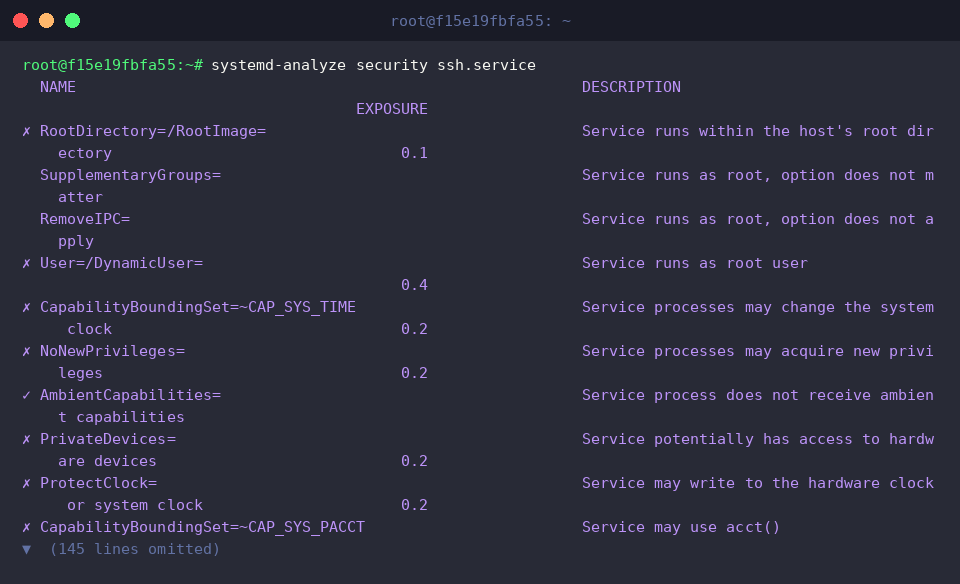Click the wrapped text 'pply'
960x584 pixels.
(76, 241)
